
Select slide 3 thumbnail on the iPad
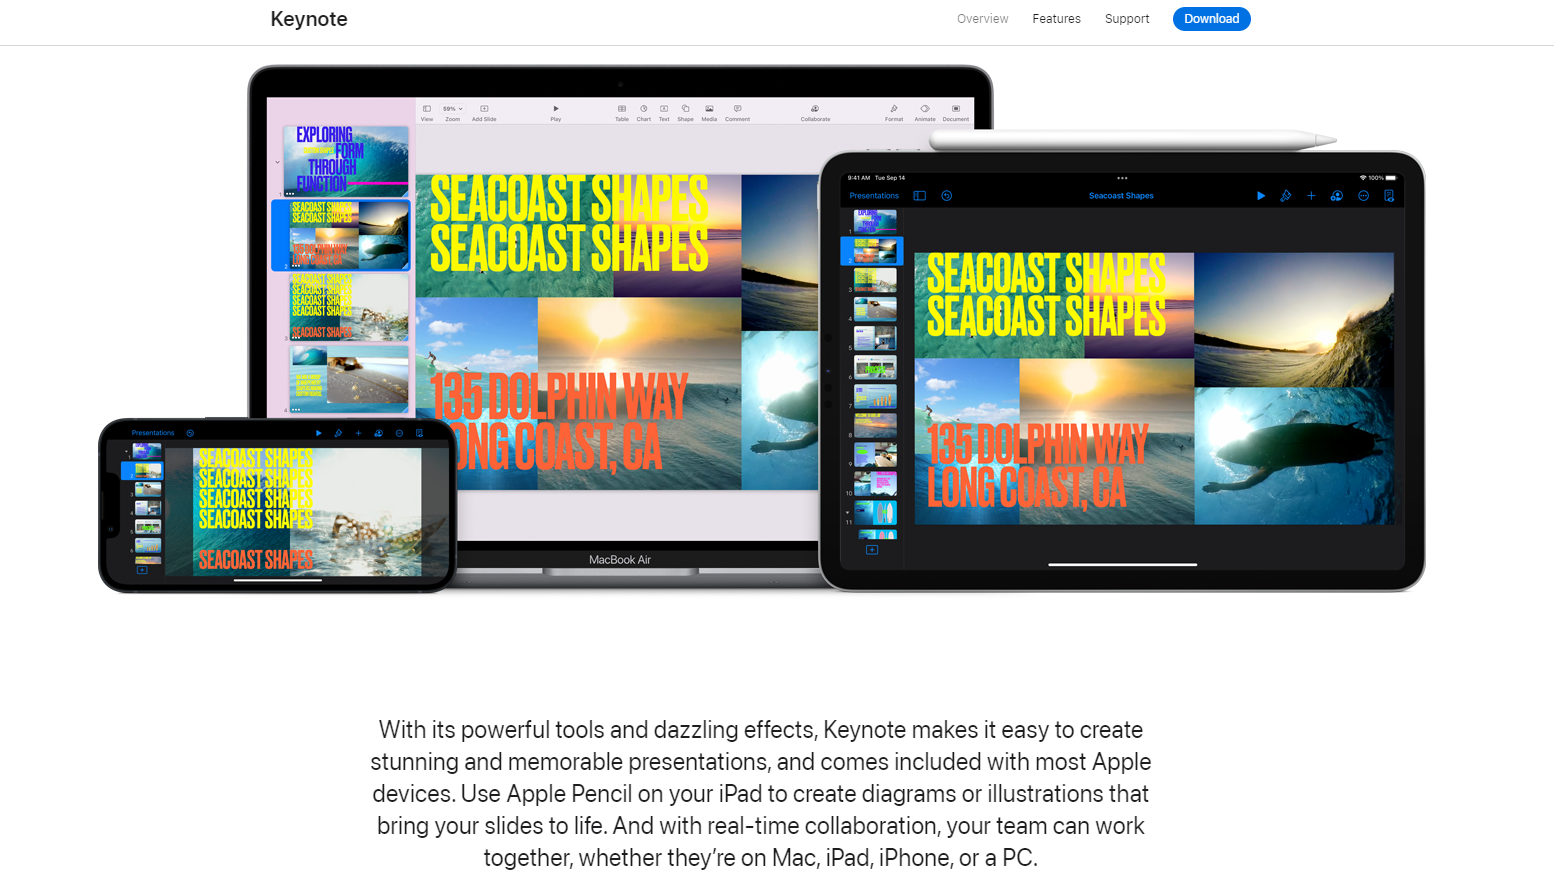875,279
